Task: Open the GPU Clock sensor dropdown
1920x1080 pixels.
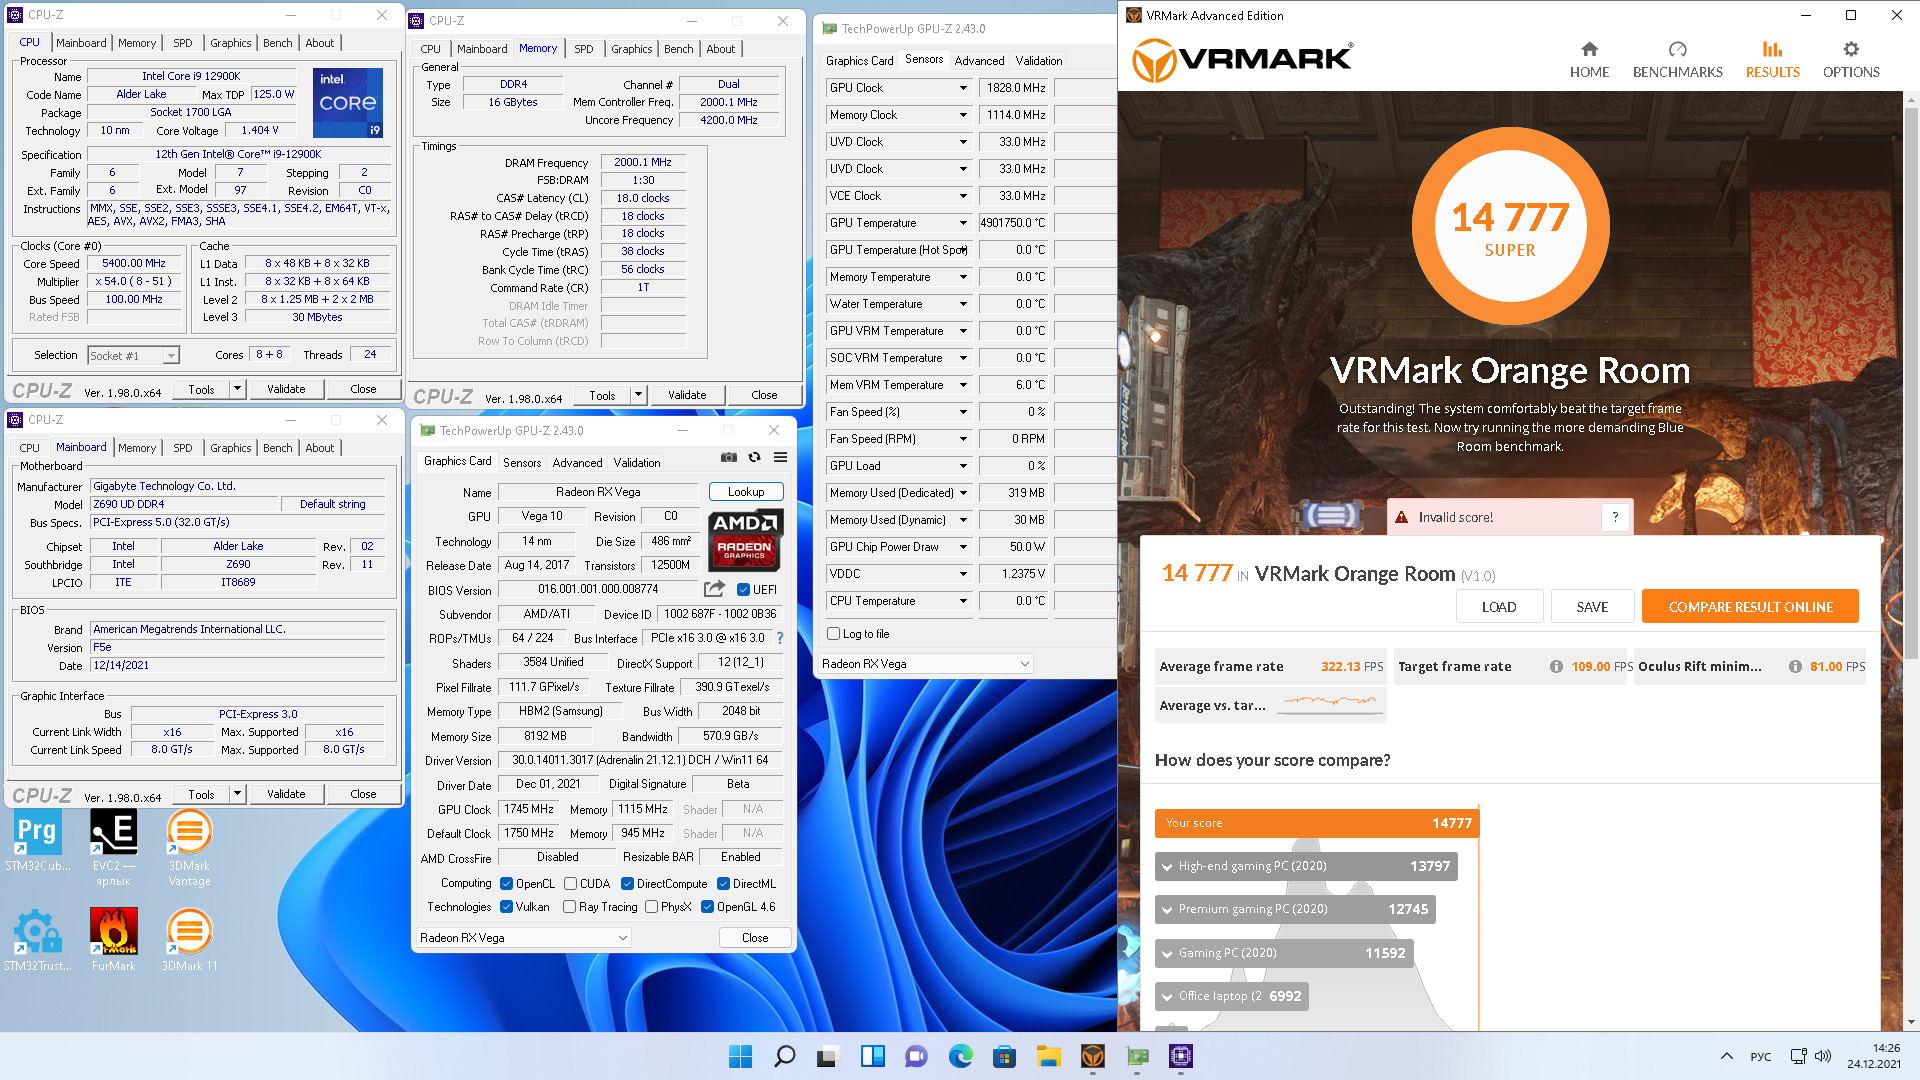Action: 963,88
